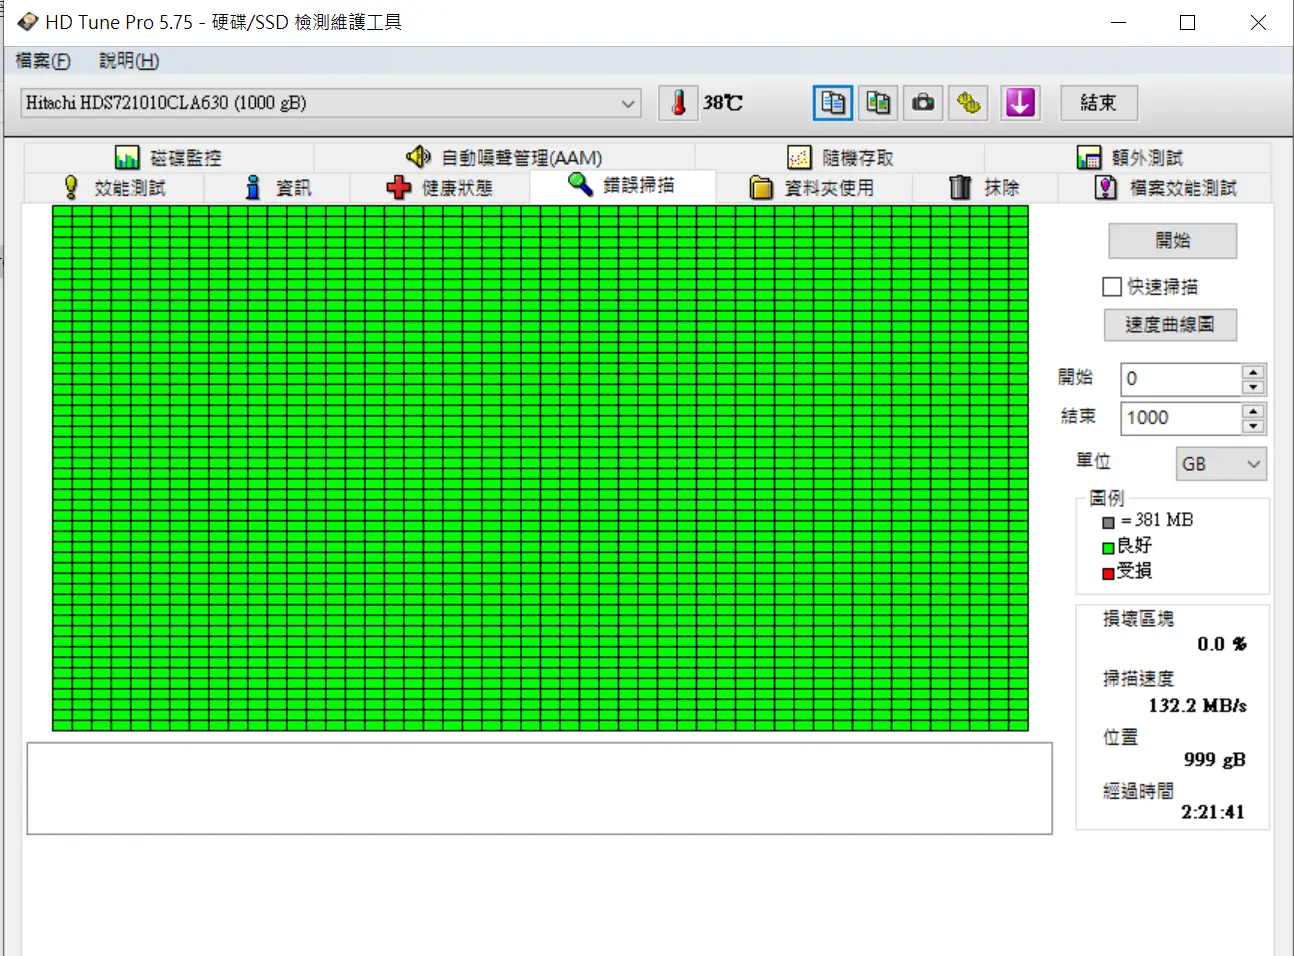Switch to the 自動噪聲管理(AAM) tab
The image size is (1294, 956).
(504, 158)
